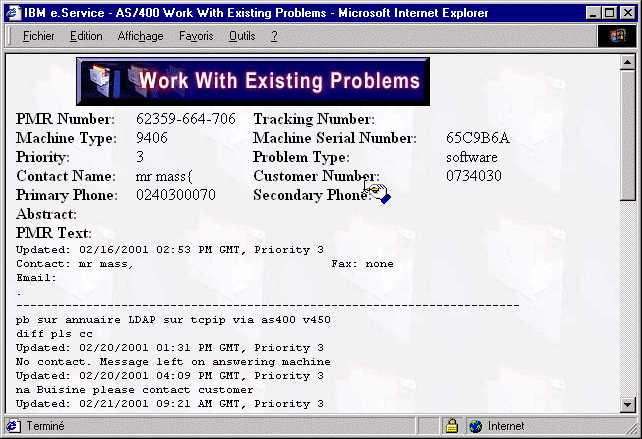
Task: Open the Favoris menu
Action: (x=196, y=36)
